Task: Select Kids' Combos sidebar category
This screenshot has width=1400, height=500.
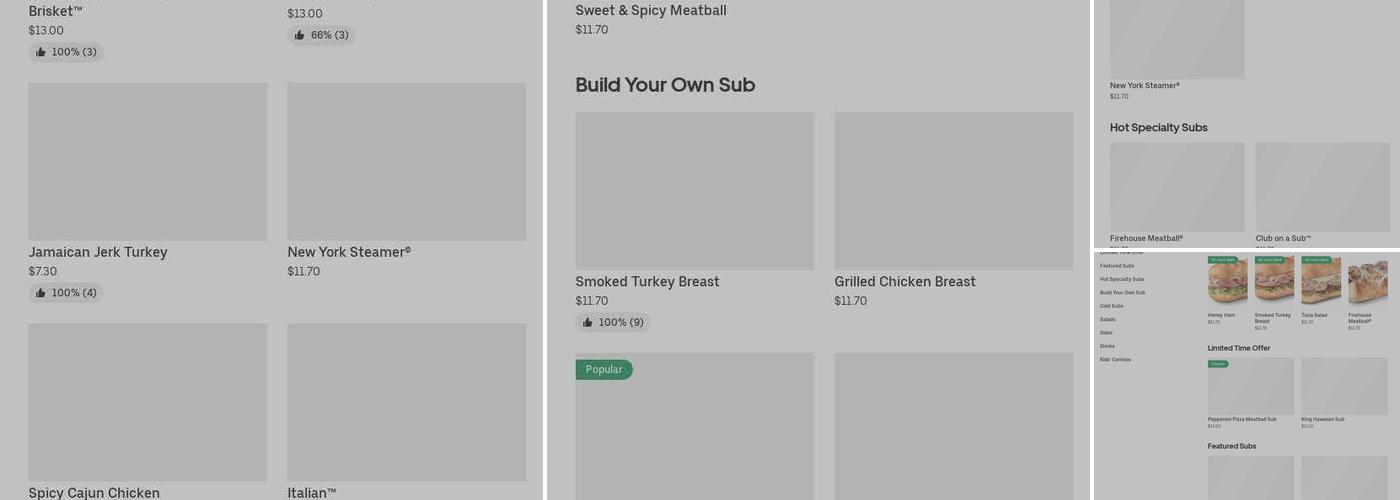Action: tap(1115, 359)
